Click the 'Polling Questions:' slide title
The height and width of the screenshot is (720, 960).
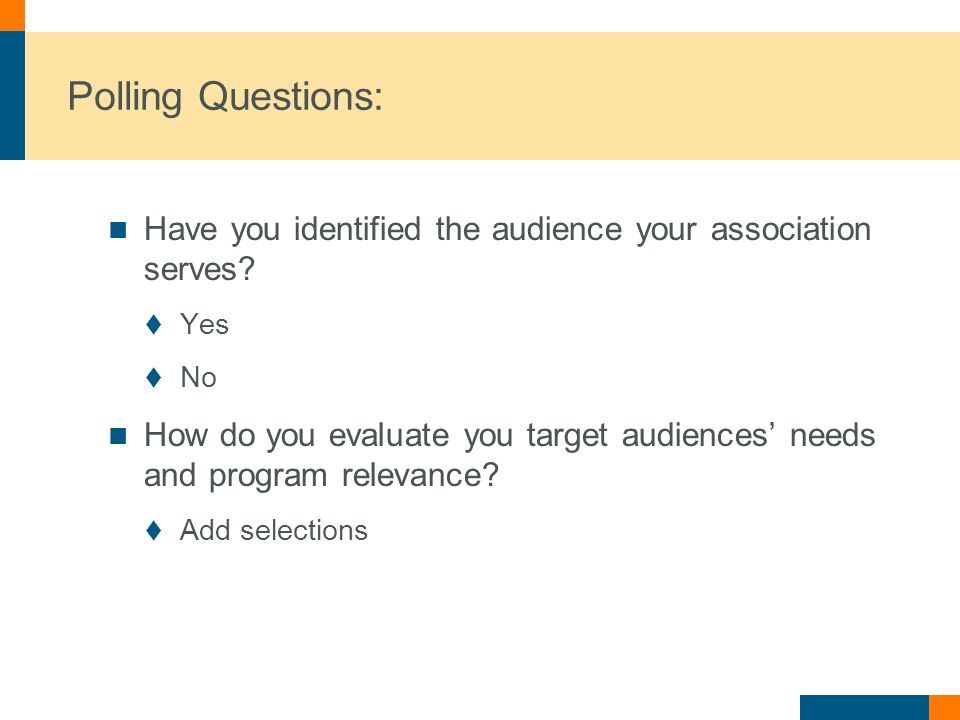click(225, 97)
